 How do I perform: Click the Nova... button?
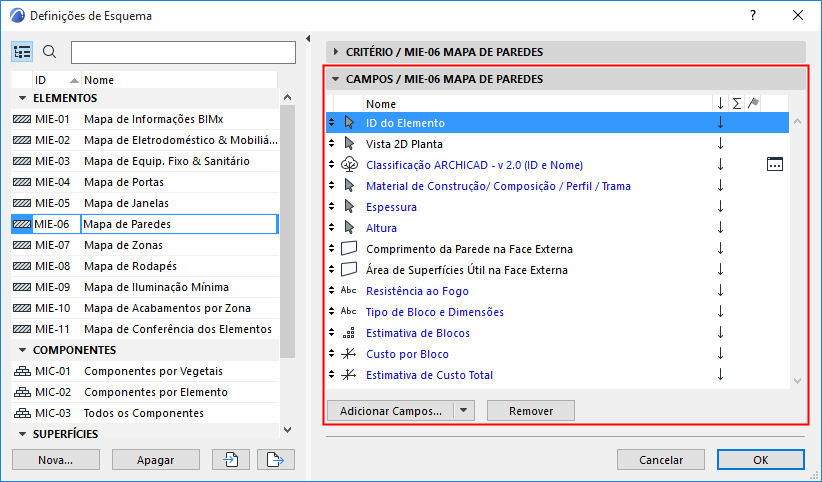tap(56, 460)
